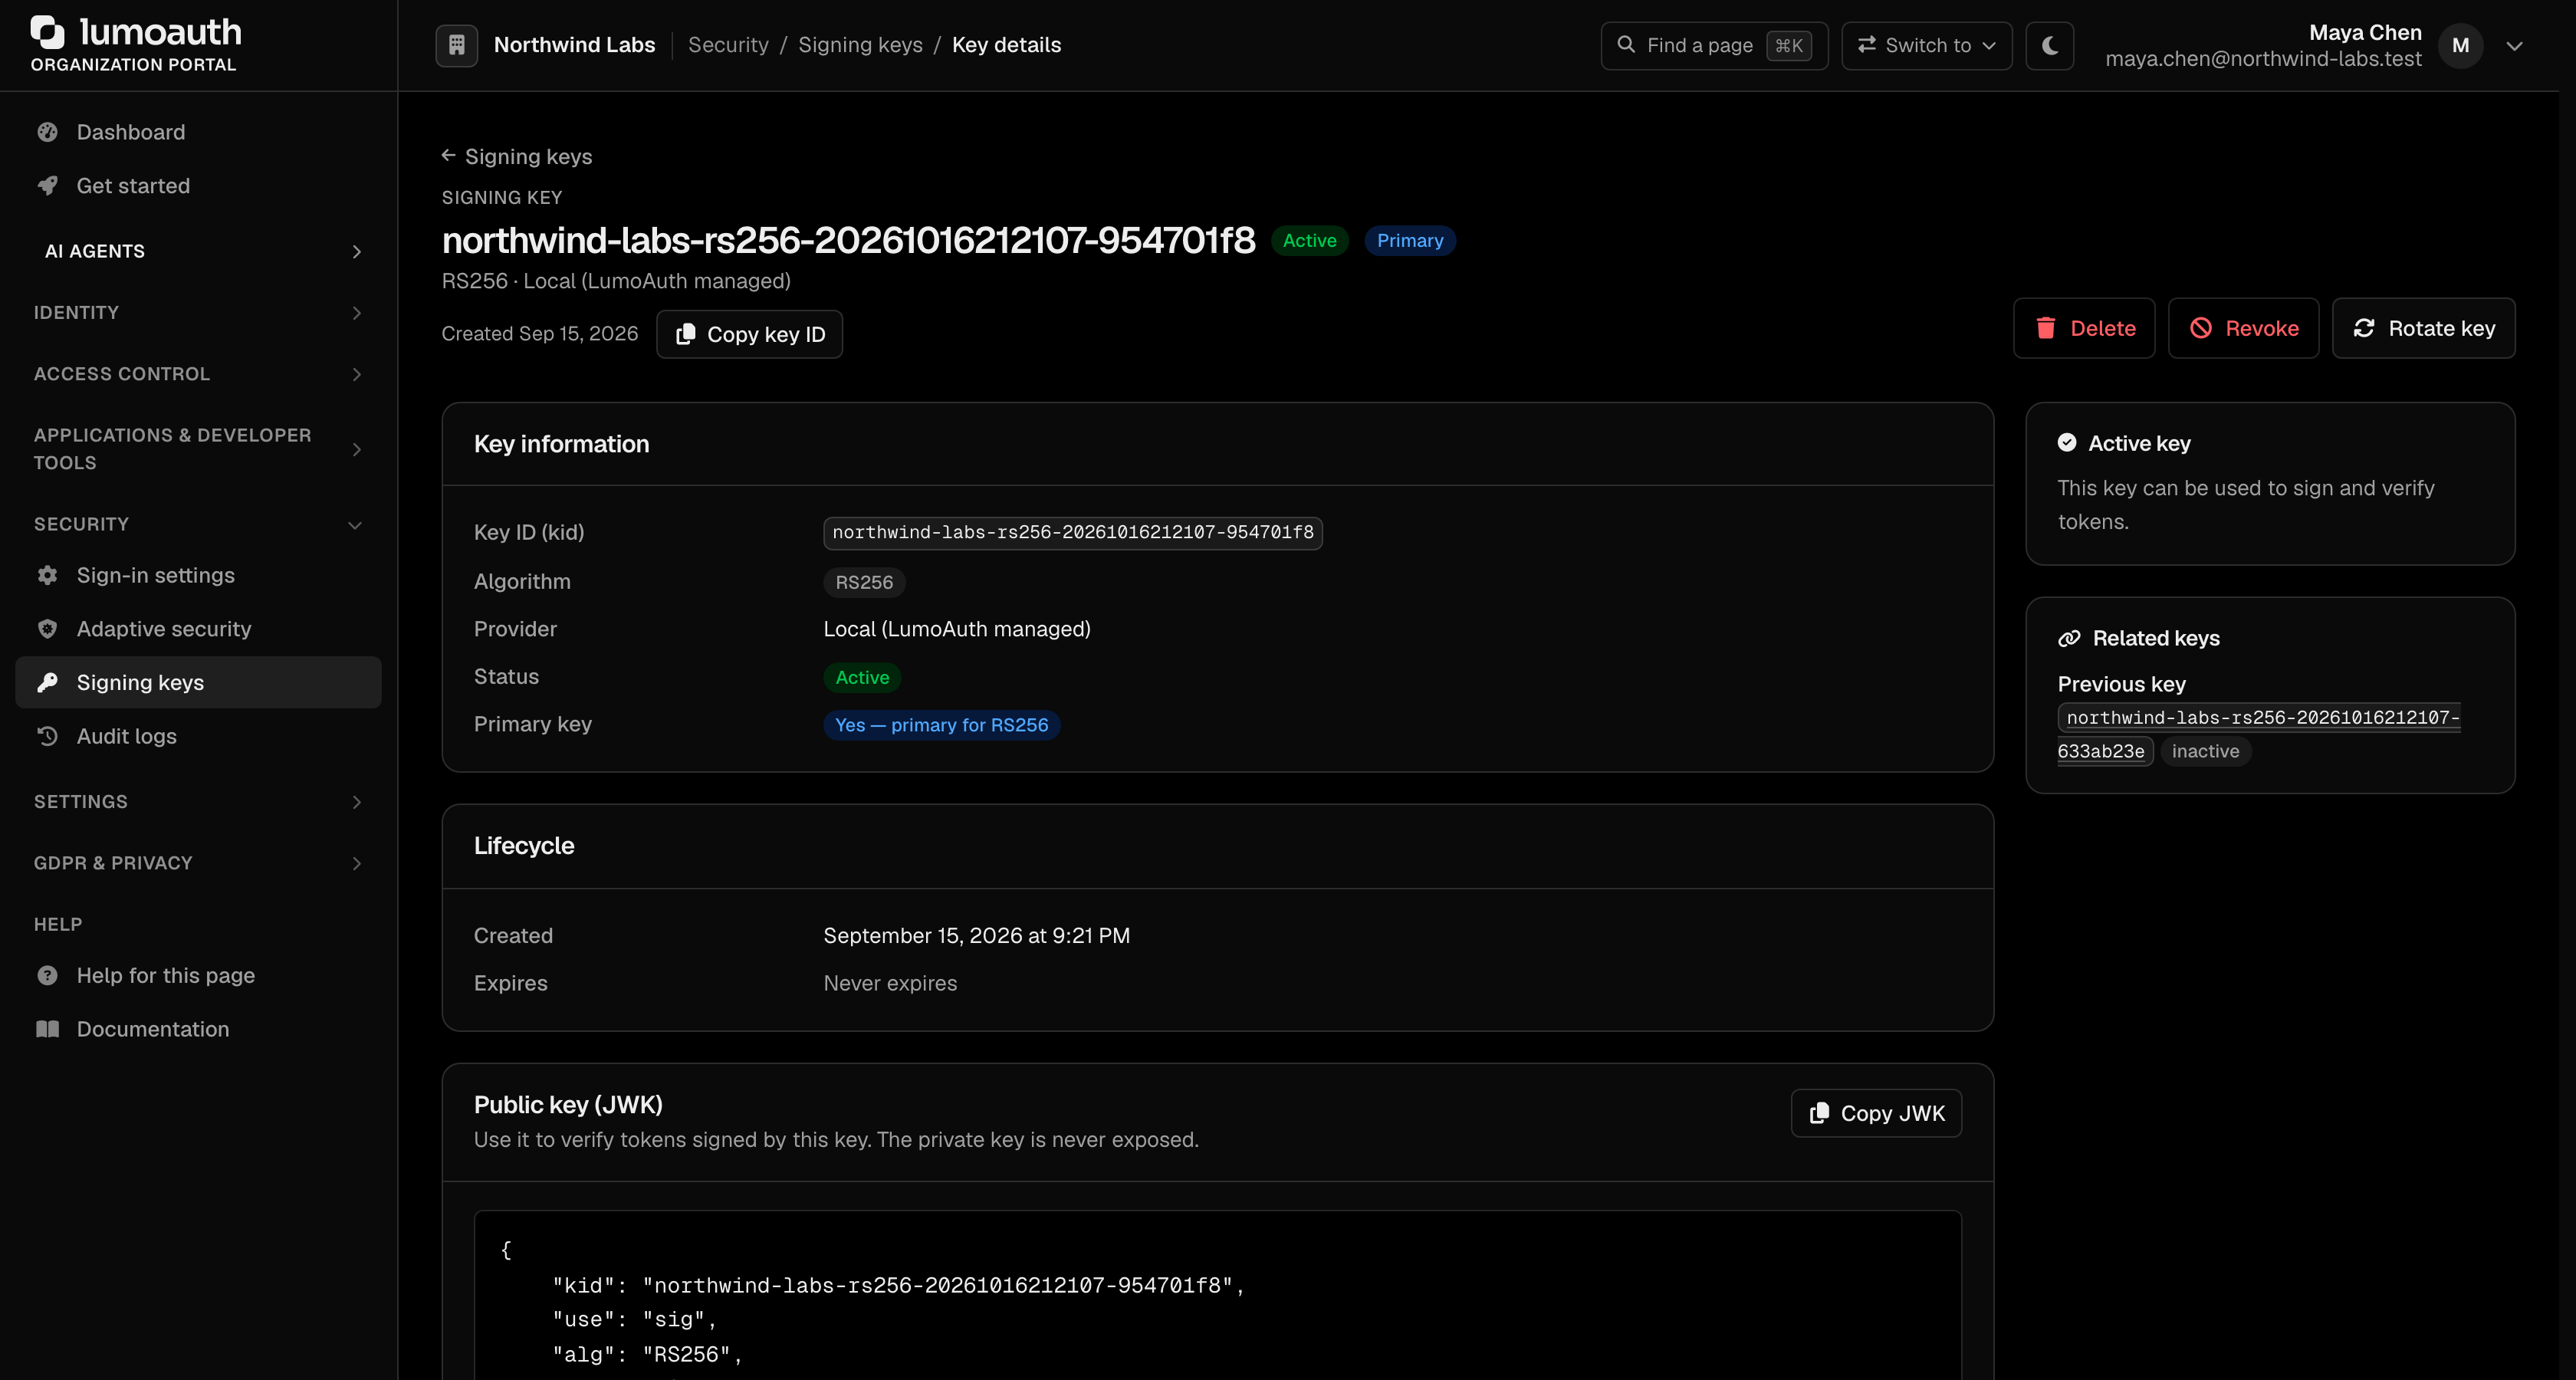Image resolution: width=2576 pixels, height=1380 pixels.
Task: Open Documentation link in sidebar
Action: (x=198, y=1029)
